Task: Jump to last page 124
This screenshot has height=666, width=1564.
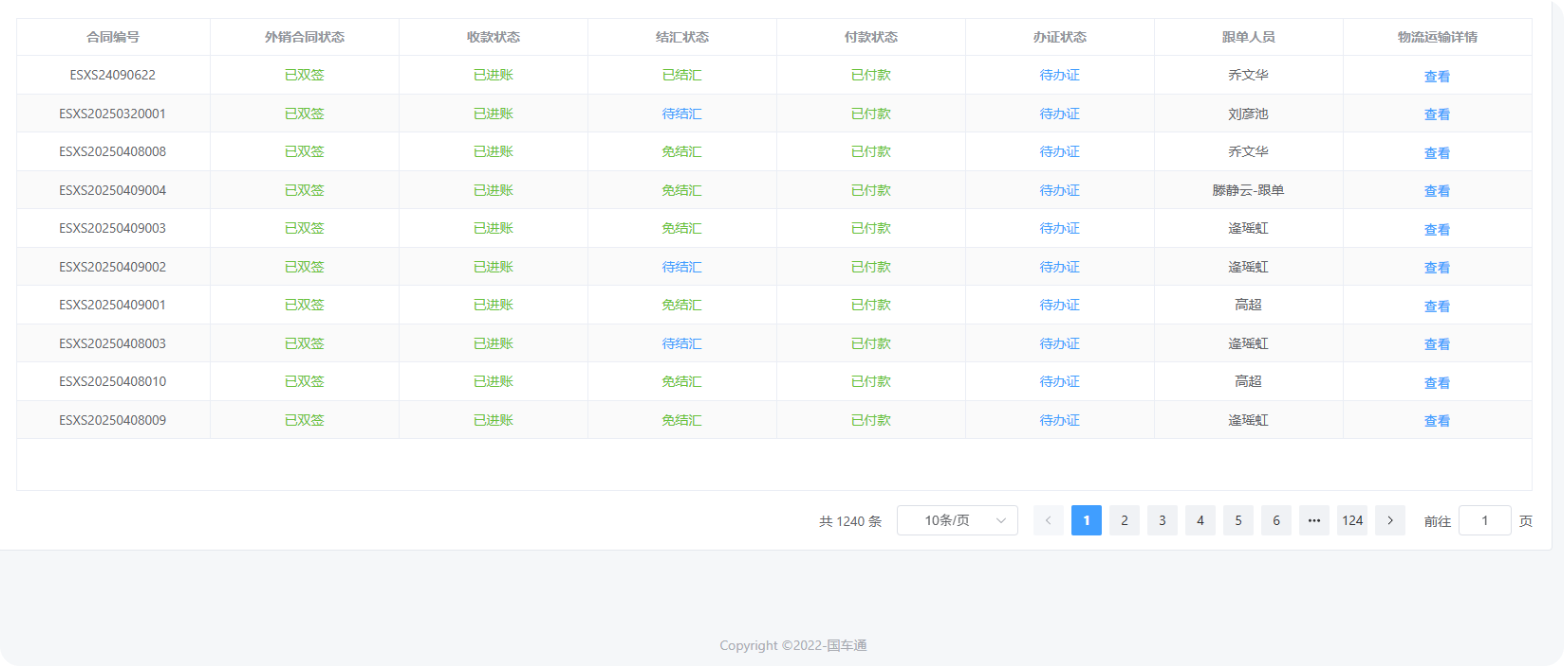Action: [1352, 520]
